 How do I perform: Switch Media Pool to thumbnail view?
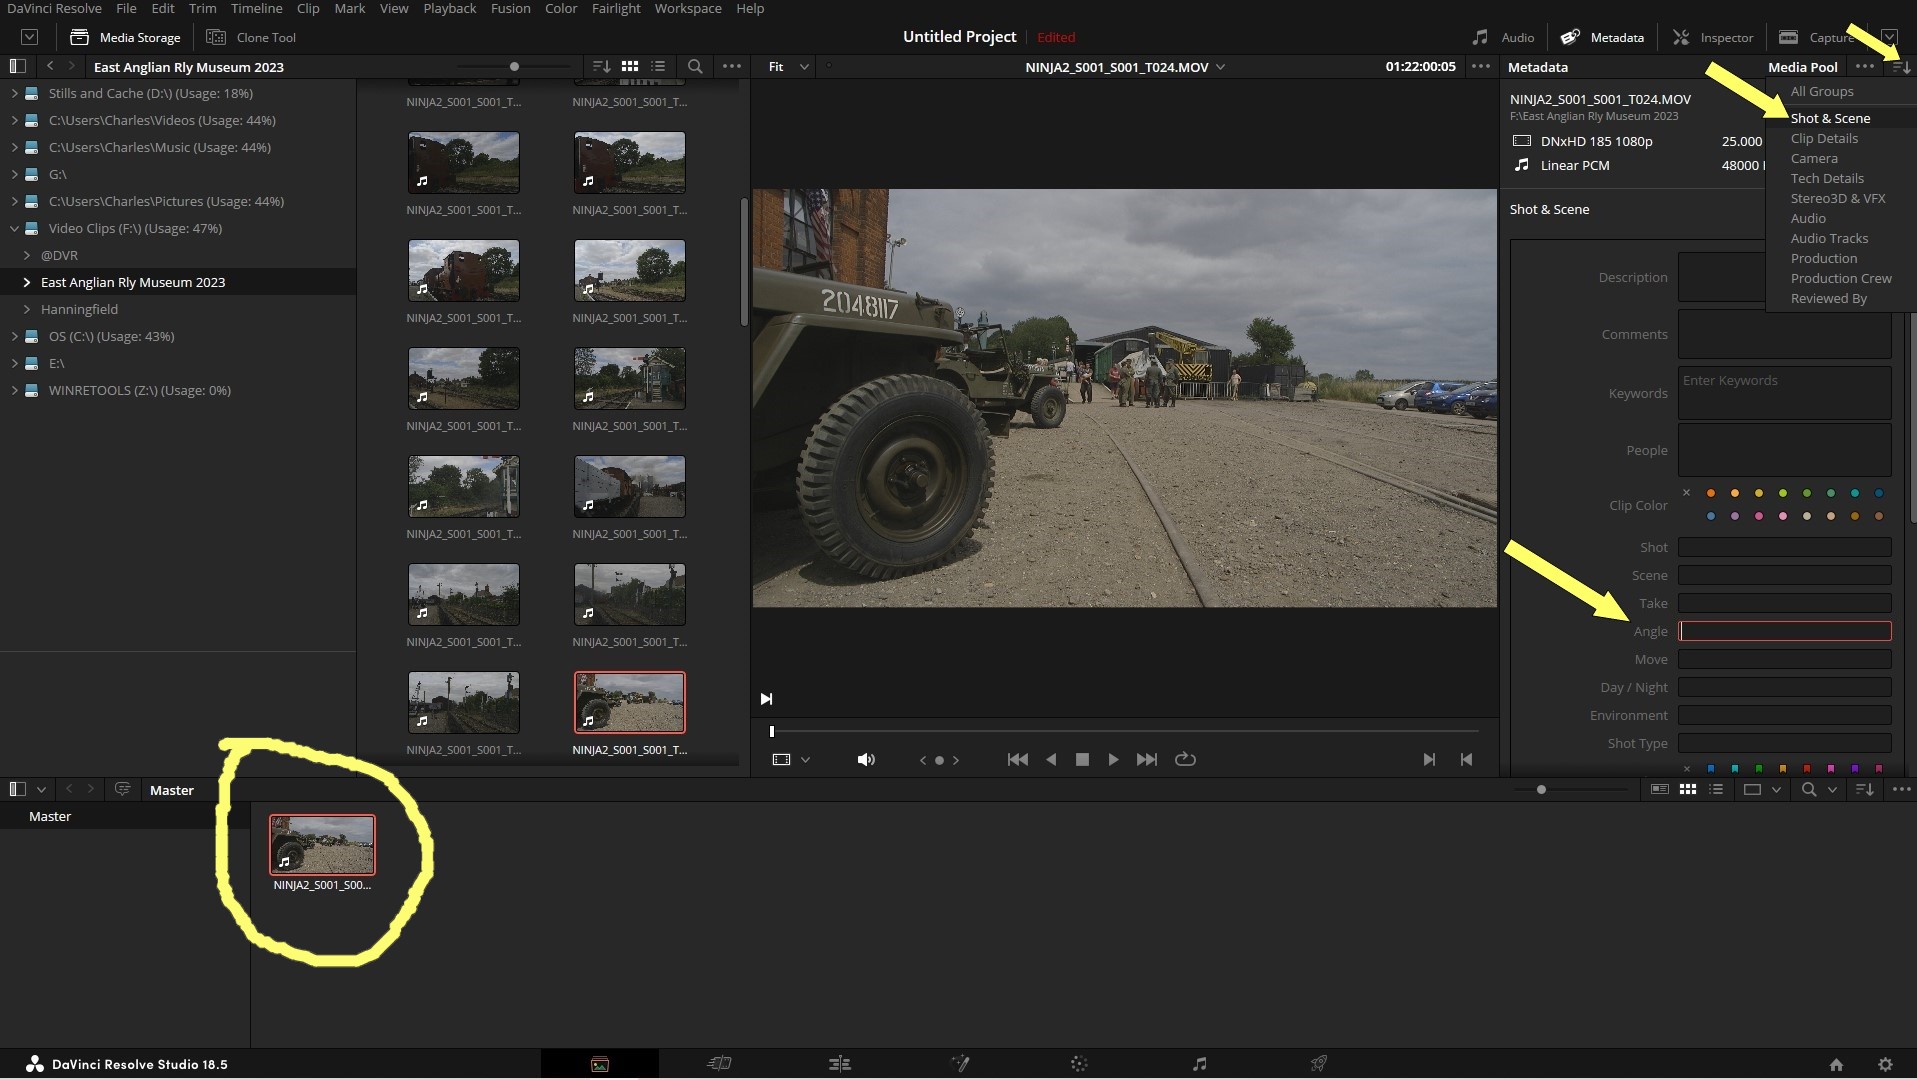pyautogui.click(x=1688, y=789)
